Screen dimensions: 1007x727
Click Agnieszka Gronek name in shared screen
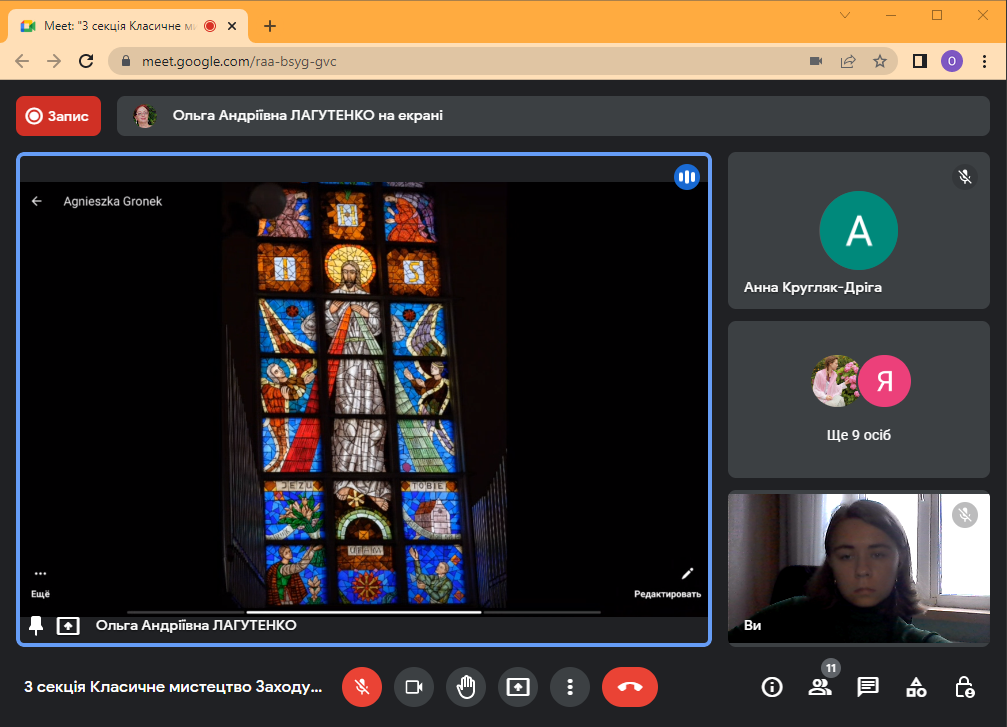[x=112, y=201]
